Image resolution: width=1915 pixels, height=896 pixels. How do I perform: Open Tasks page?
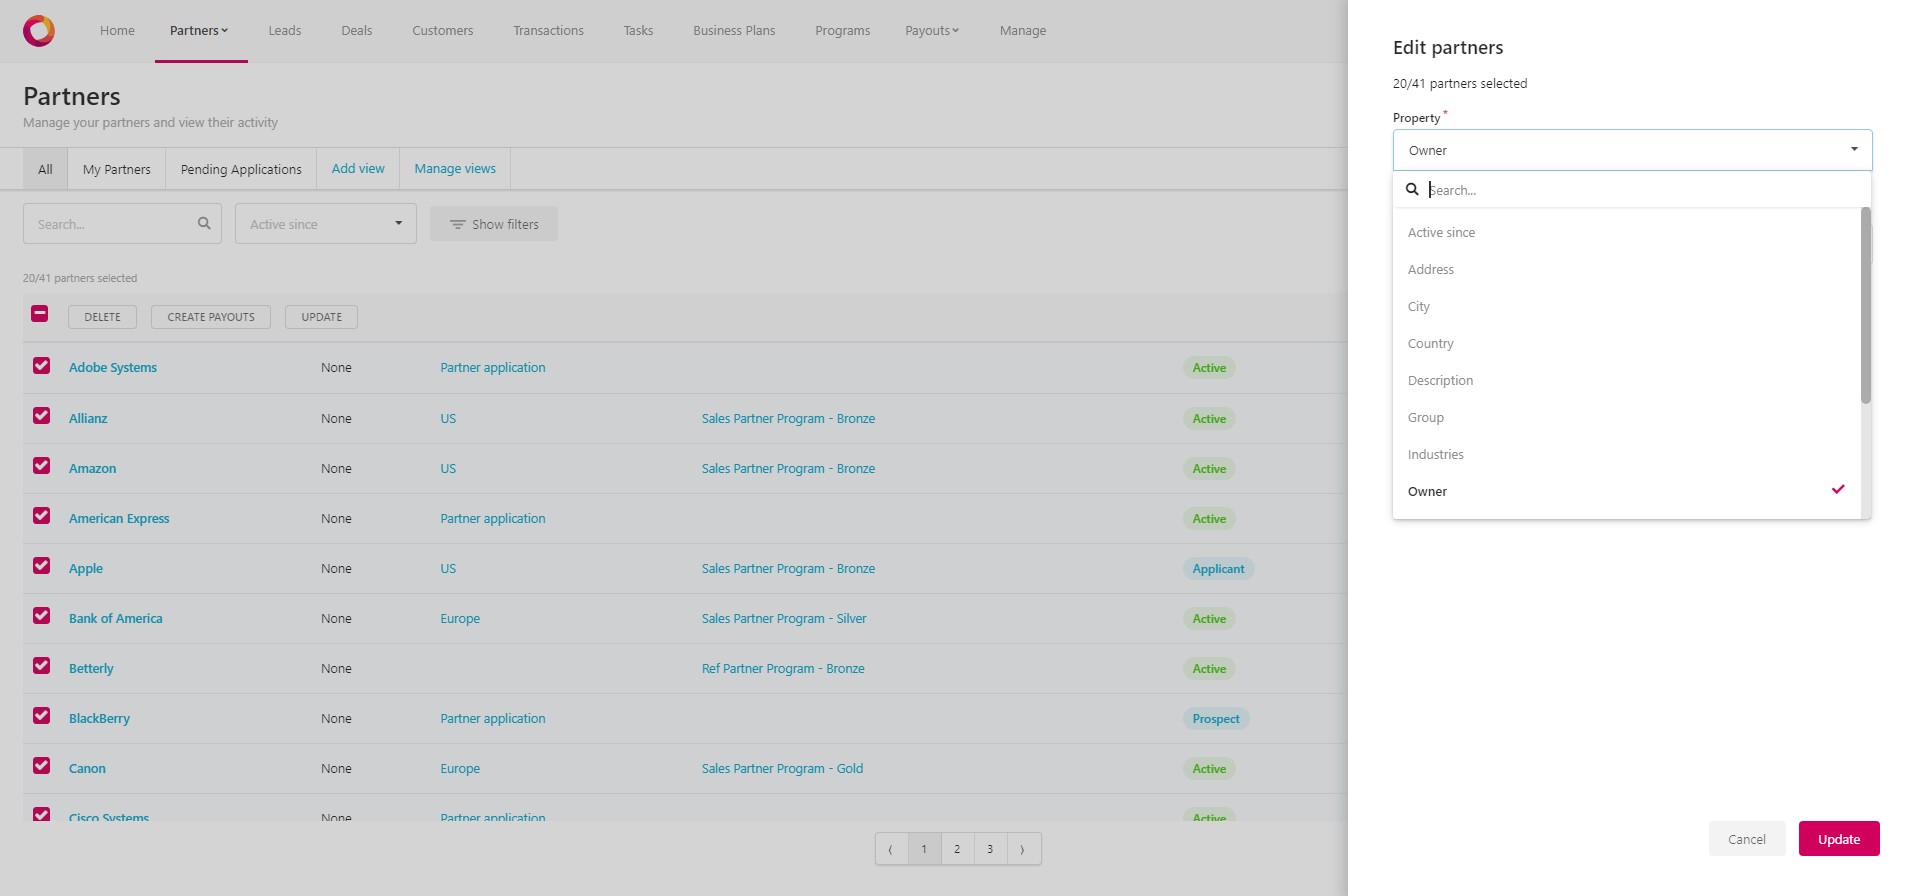[x=638, y=31]
